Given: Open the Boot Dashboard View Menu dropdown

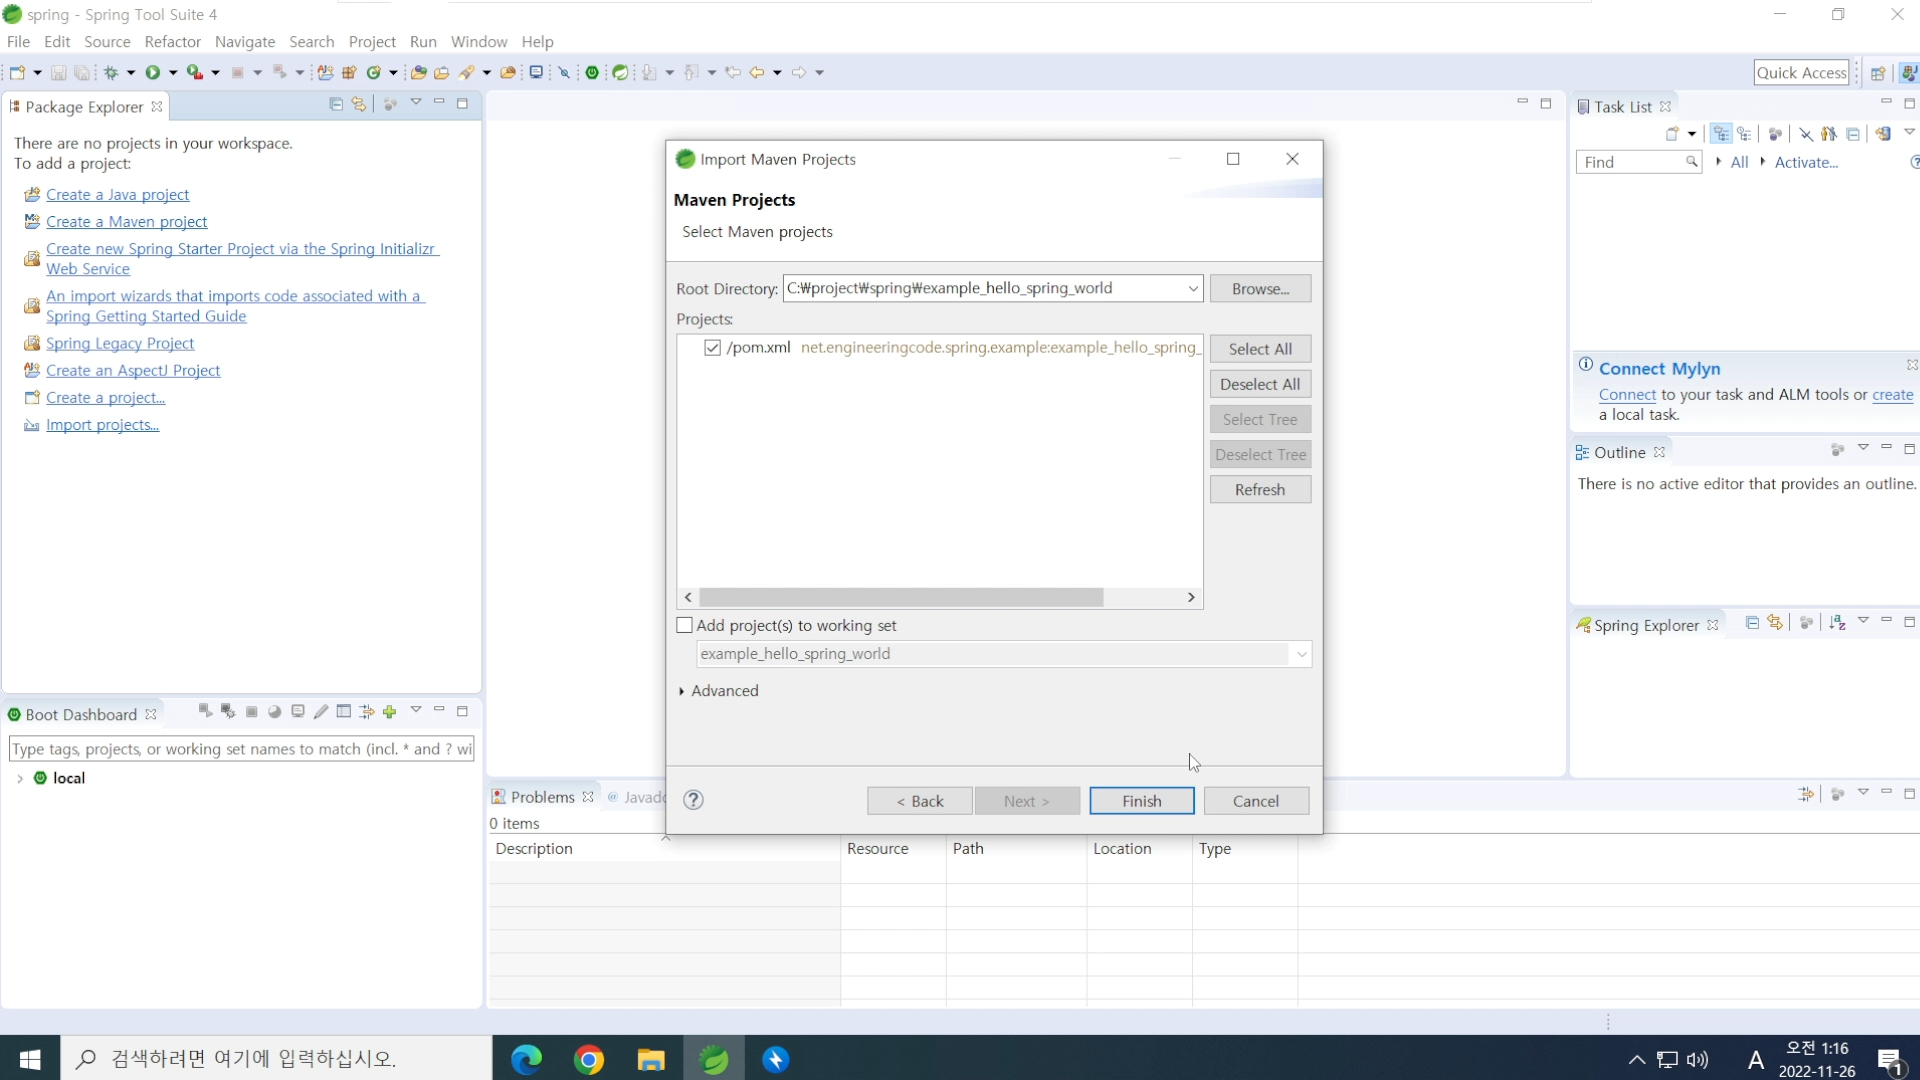Looking at the screenshot, I should pyautogui.click(x=416, y=710).
